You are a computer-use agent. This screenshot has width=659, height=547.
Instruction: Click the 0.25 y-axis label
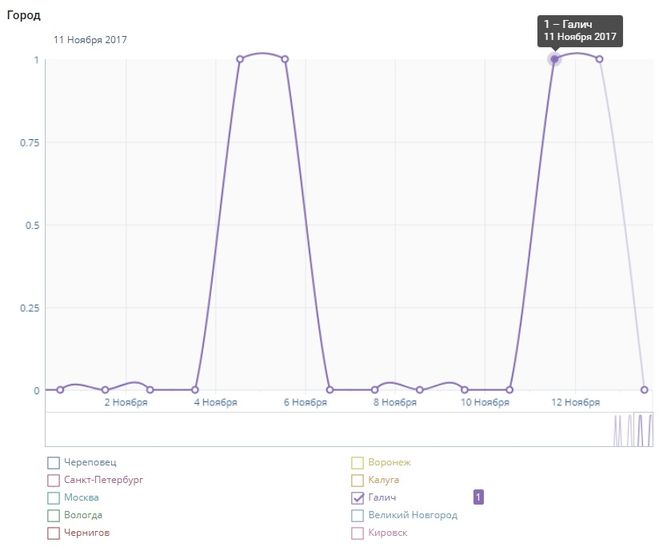coord(29,308)
